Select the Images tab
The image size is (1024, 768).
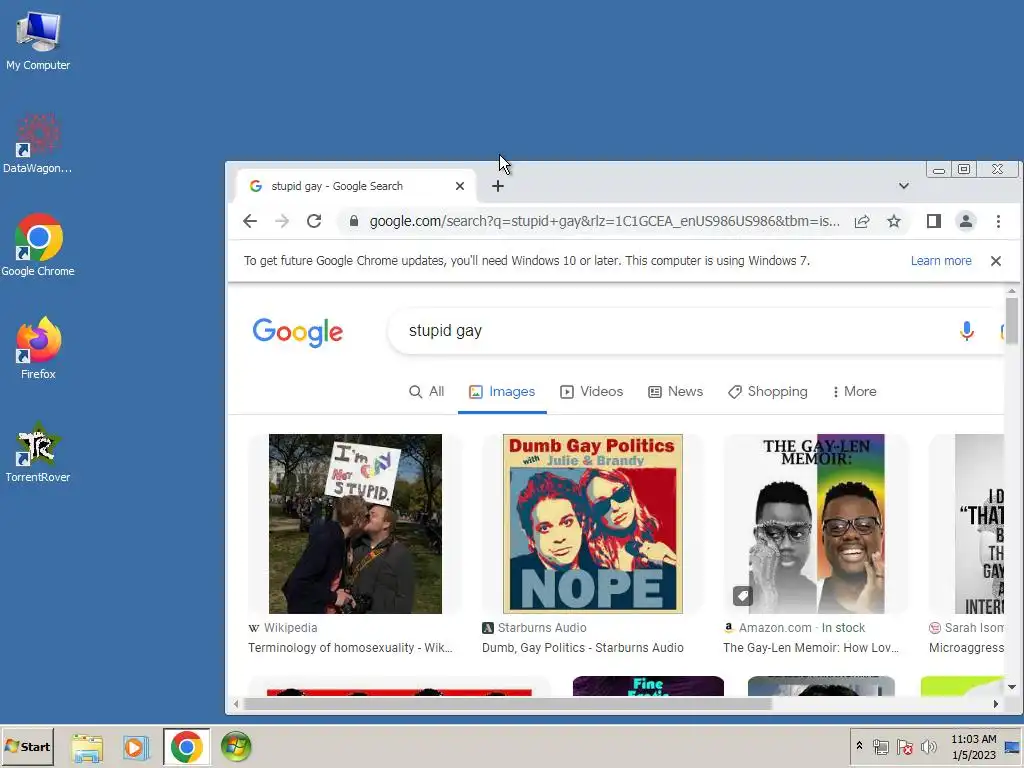pos(502,392)
